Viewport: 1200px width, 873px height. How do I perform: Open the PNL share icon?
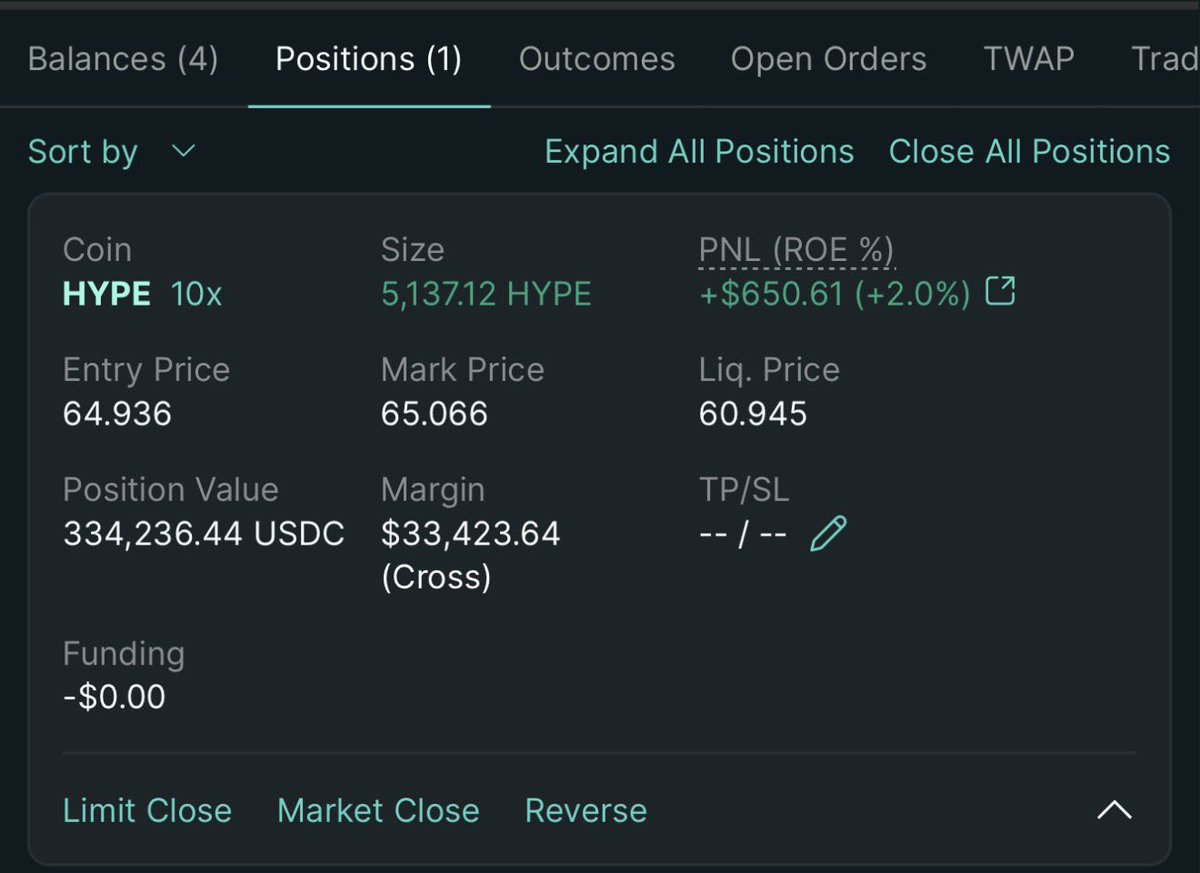pyautogui.click(x=1000, y=292)
